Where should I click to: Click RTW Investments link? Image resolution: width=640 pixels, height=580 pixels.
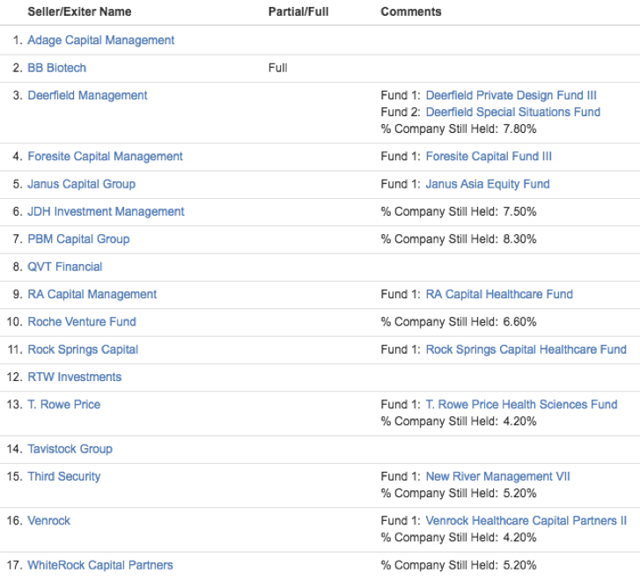pyautogui.click(x=74, y=377)
